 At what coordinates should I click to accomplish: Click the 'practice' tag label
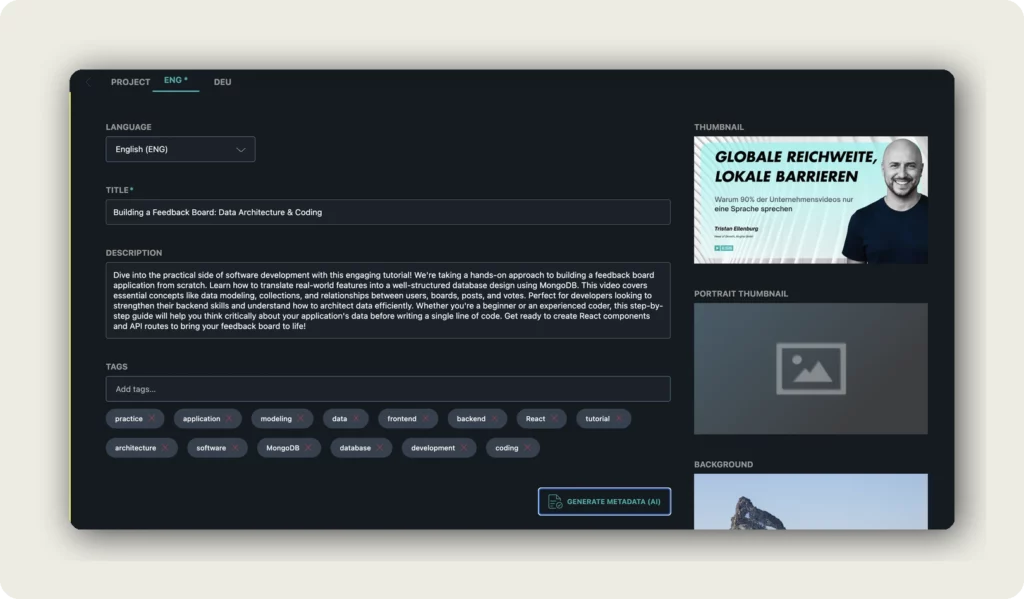pyautogui.click(x=129, y=419)
